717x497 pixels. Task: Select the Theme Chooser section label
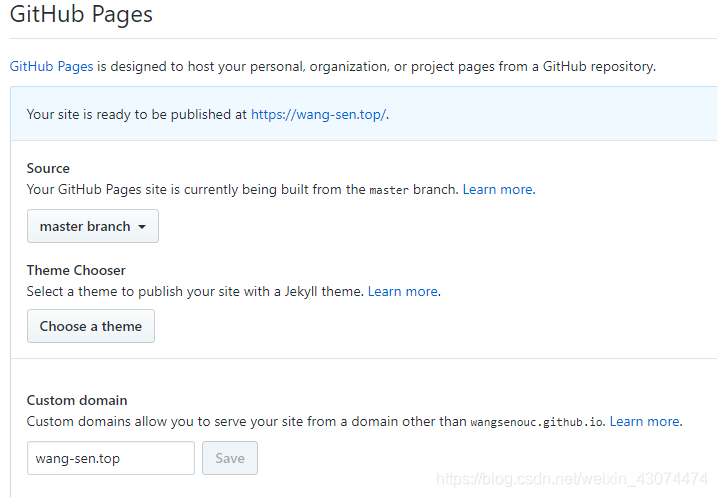76,270
